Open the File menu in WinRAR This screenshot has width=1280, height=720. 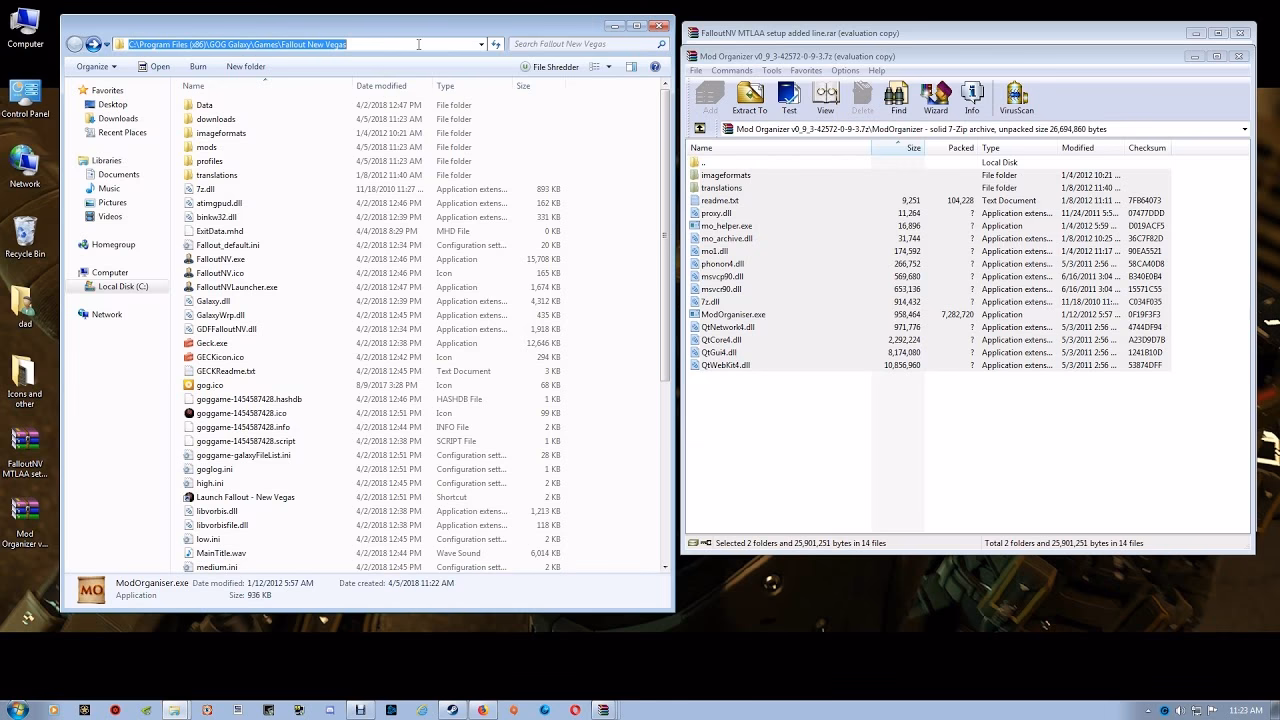pyautogui.click(x=696, y=71)
